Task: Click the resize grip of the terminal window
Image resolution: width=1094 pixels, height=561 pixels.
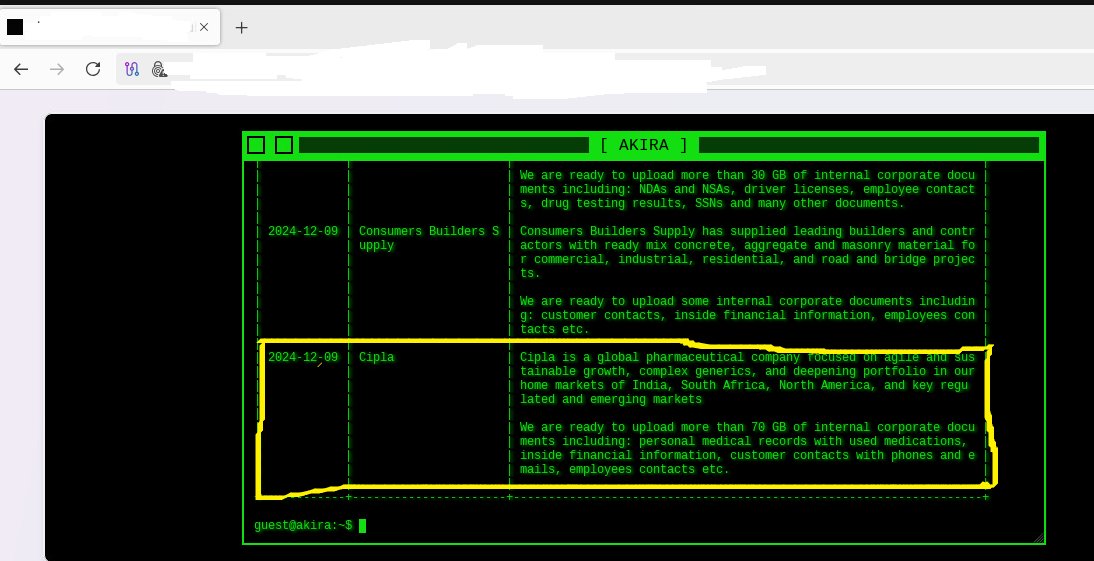Action: click(x=1038, y=537)
